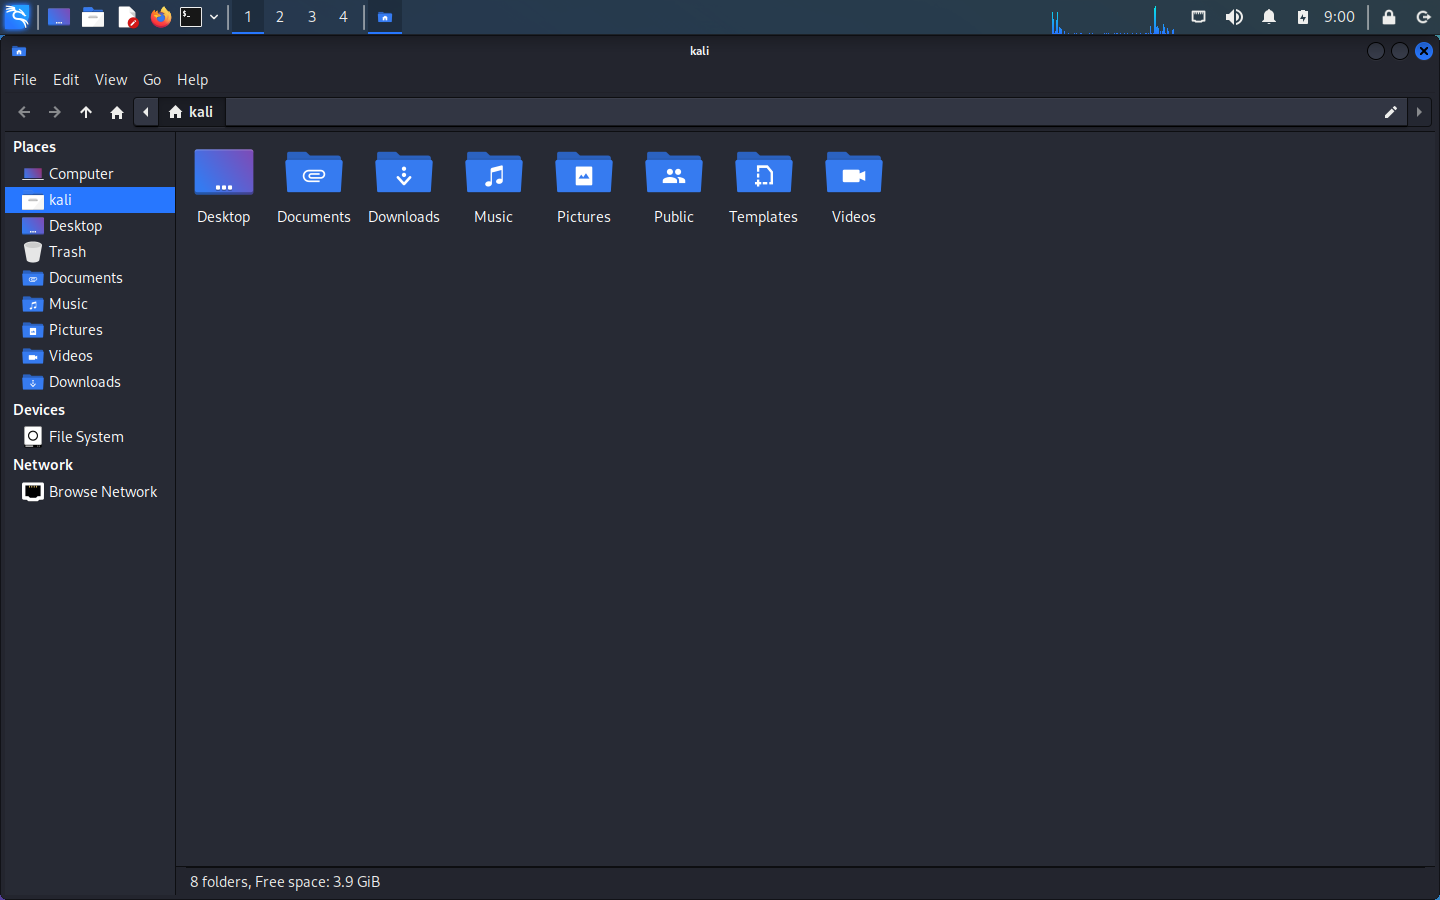
Task: Click the right scroll arrow in path bar
Action: (x=1419, y=112)
